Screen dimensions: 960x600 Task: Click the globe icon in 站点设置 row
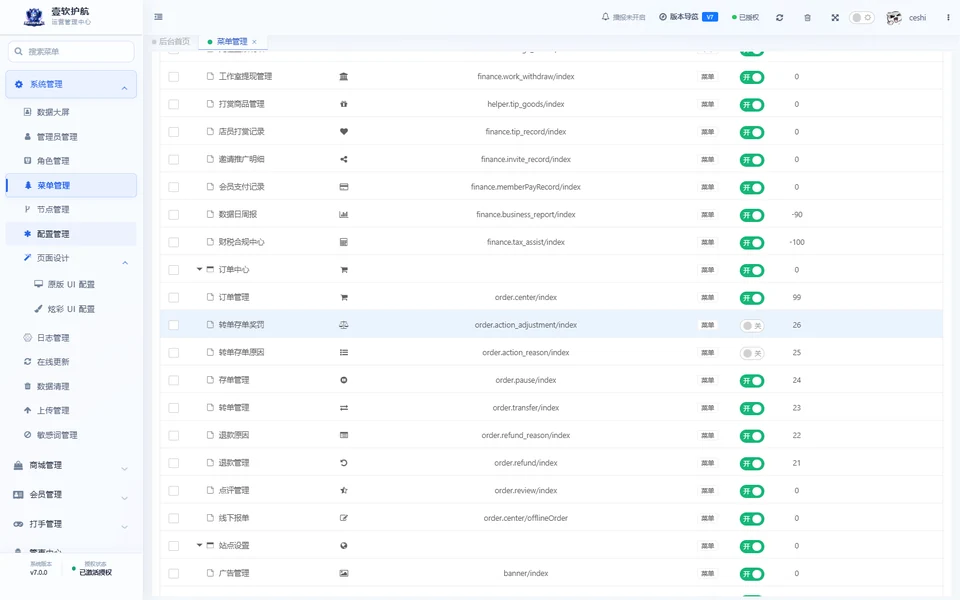coord(343,546)
